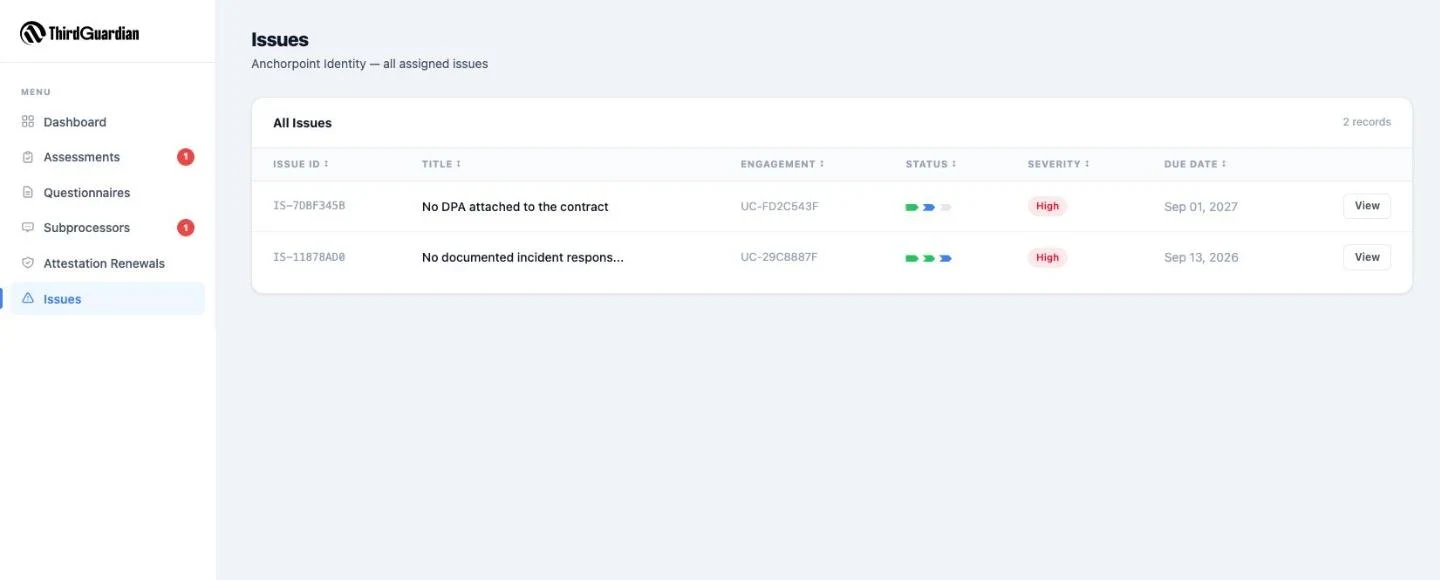1440x580 pixels.
Task: Click the Assessments red notification badge
Action: click(185, 157)
